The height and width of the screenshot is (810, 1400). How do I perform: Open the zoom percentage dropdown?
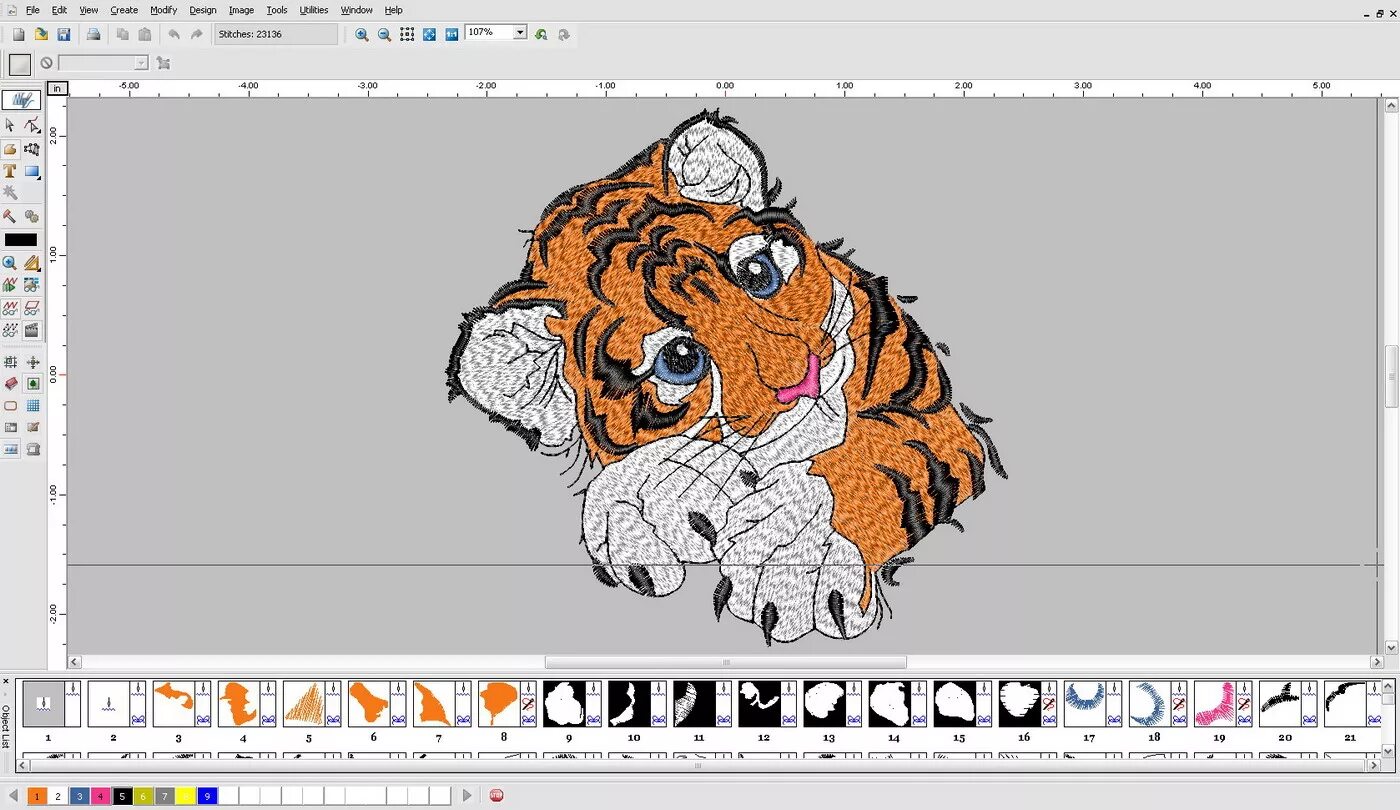click(x=520, y=33)
